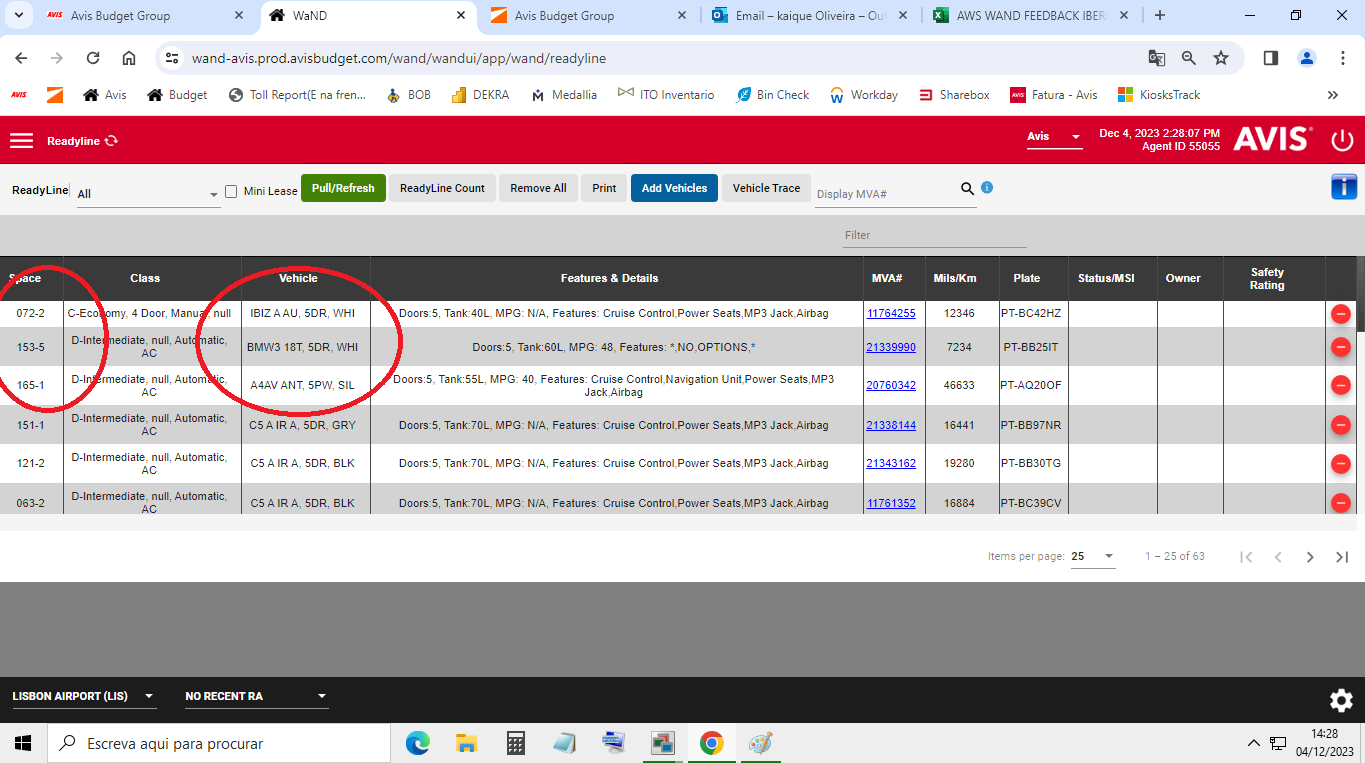This screenshot has width=1365, height=763.
Task: Open MVA link 21339990
Action: point(891,347)
